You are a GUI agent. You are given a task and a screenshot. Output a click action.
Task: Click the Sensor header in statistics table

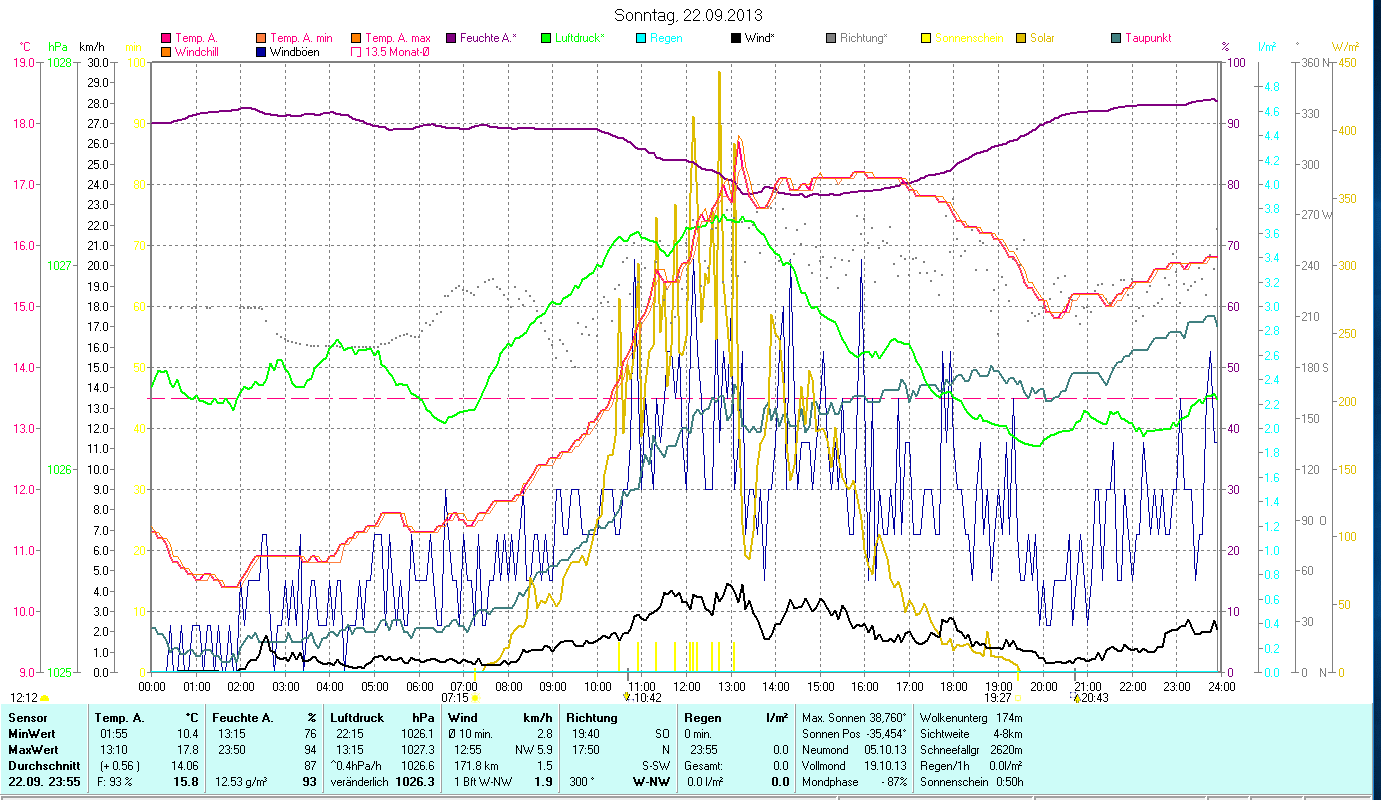(x=27, y=717)
